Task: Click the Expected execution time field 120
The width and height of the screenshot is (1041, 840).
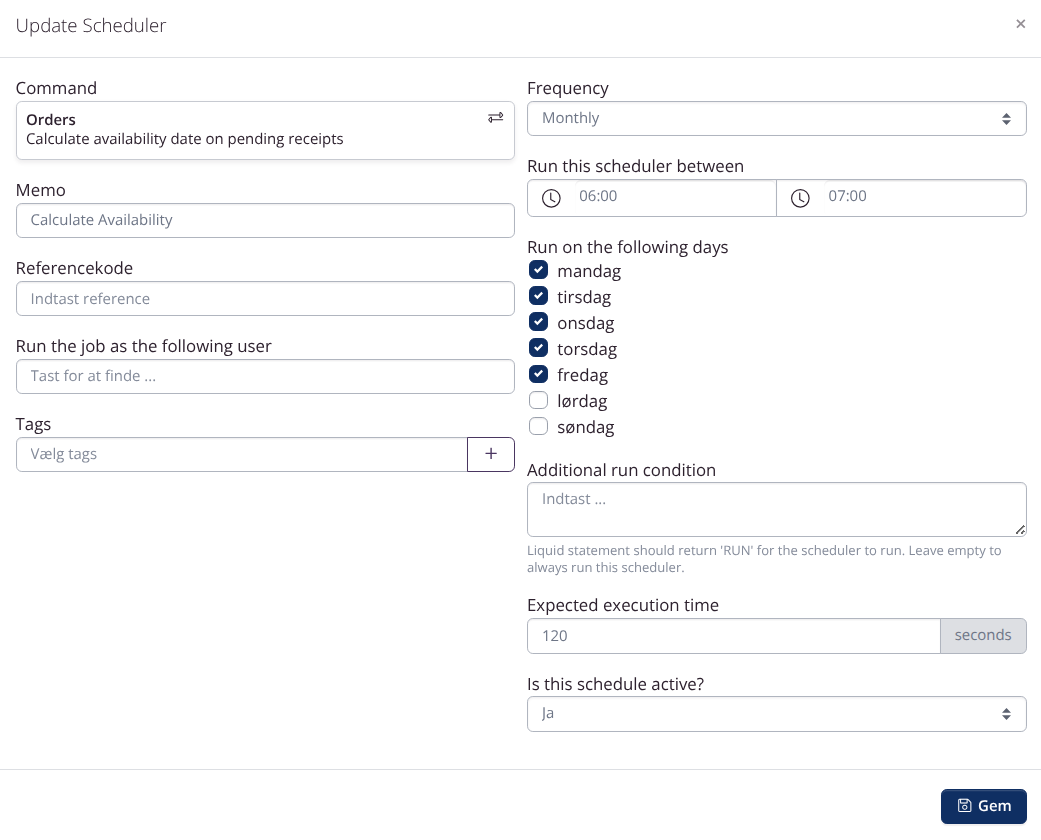Action: click(734, 636)
